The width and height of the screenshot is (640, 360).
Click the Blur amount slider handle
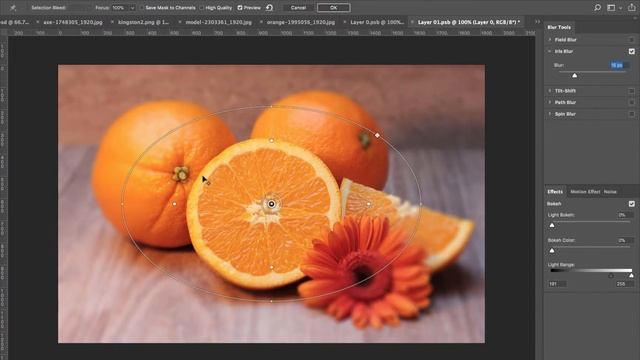(575, 76)
